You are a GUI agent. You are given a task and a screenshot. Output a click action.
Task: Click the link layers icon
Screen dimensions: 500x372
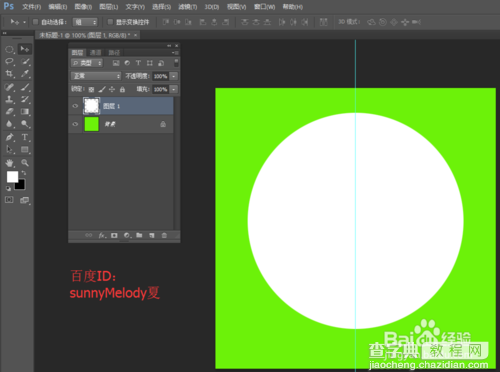point(89,235)
